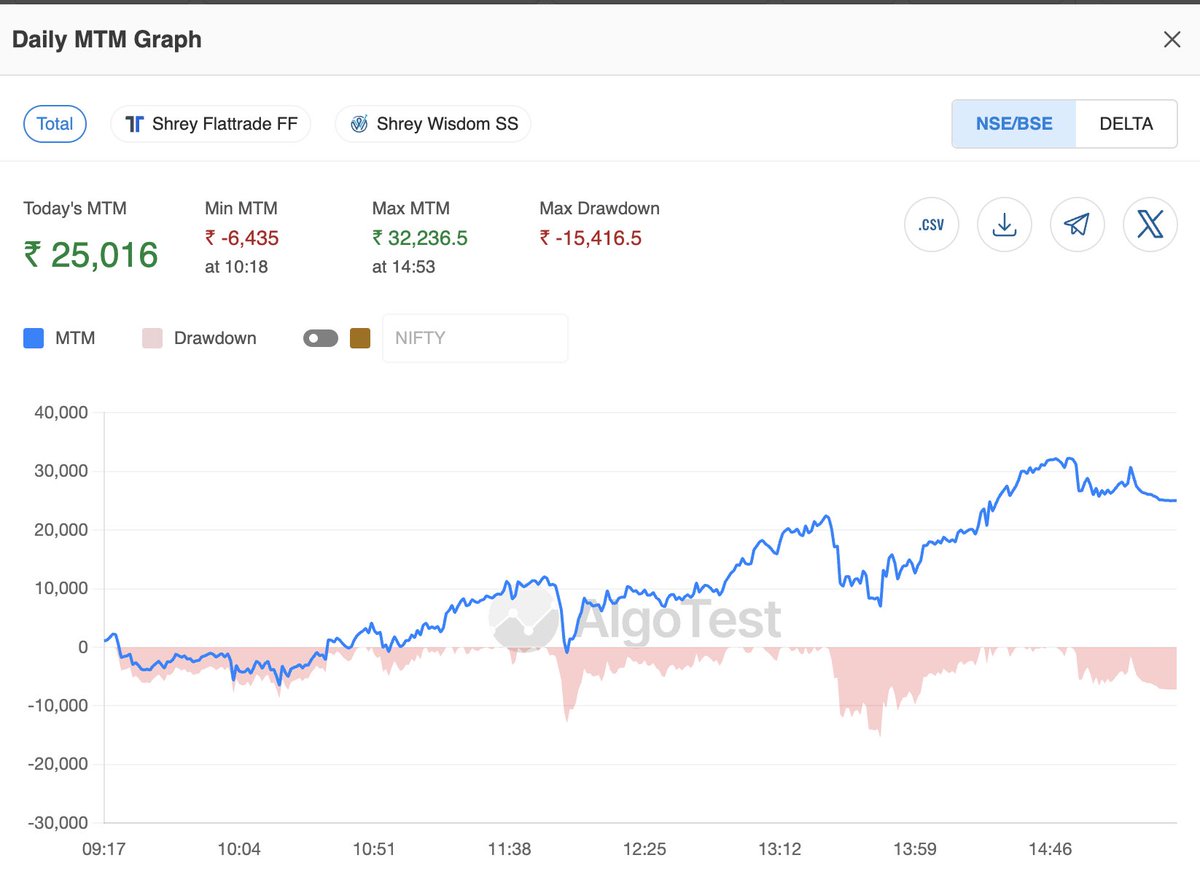Open the NIFTY index selector field
Screen dimensions: 1200x882
click(475, 338)
